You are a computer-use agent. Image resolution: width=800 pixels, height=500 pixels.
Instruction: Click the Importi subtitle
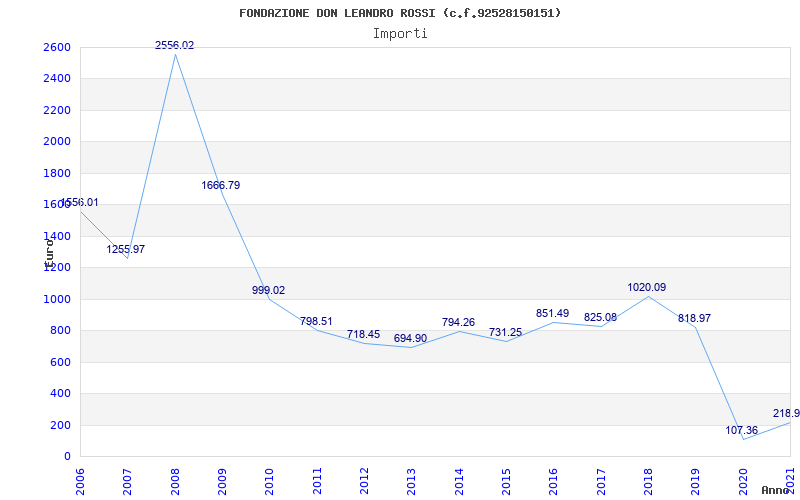click(400, 34)
